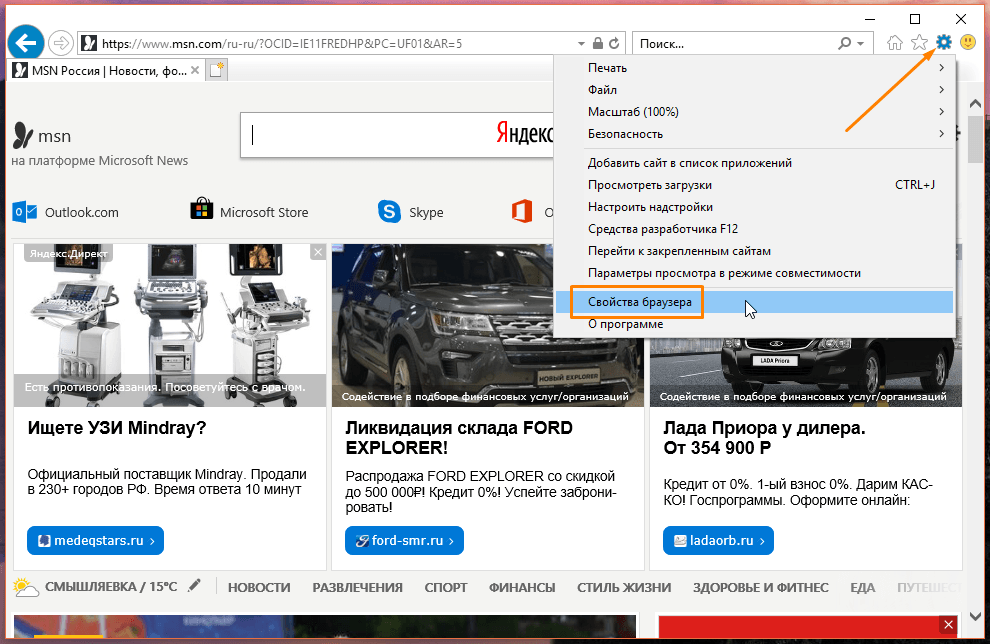Open the Outlook.com shortcut
Viewport: 990px width, 644px height.
pos(66,212)
